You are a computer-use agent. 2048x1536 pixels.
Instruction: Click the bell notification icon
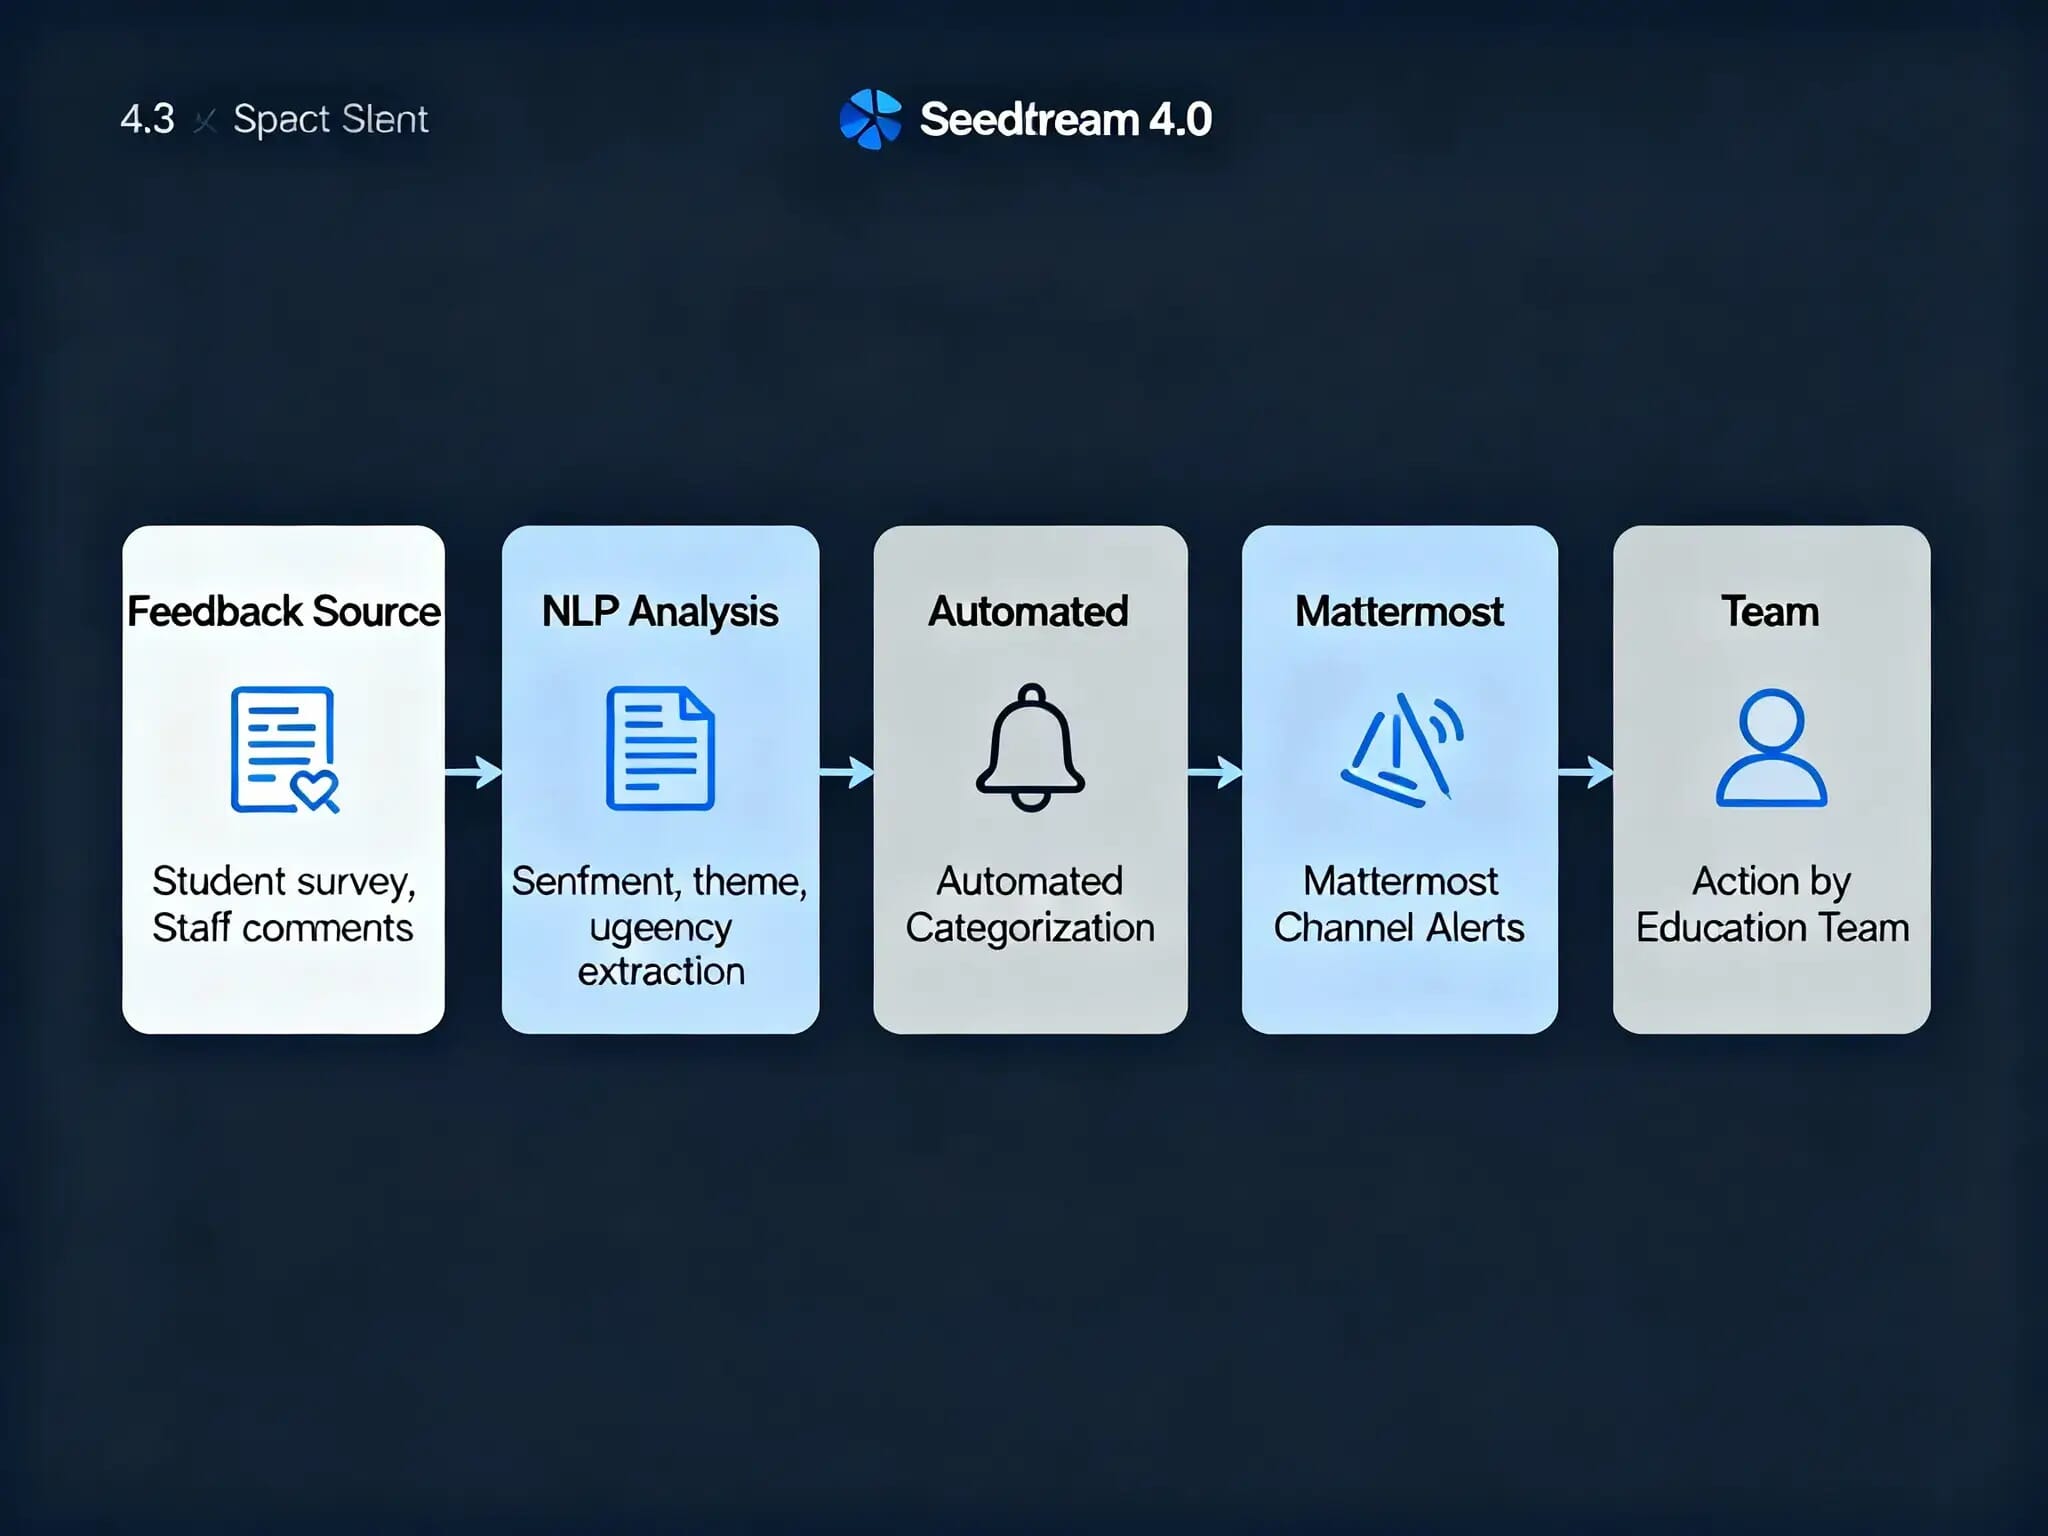(1030, 747)
